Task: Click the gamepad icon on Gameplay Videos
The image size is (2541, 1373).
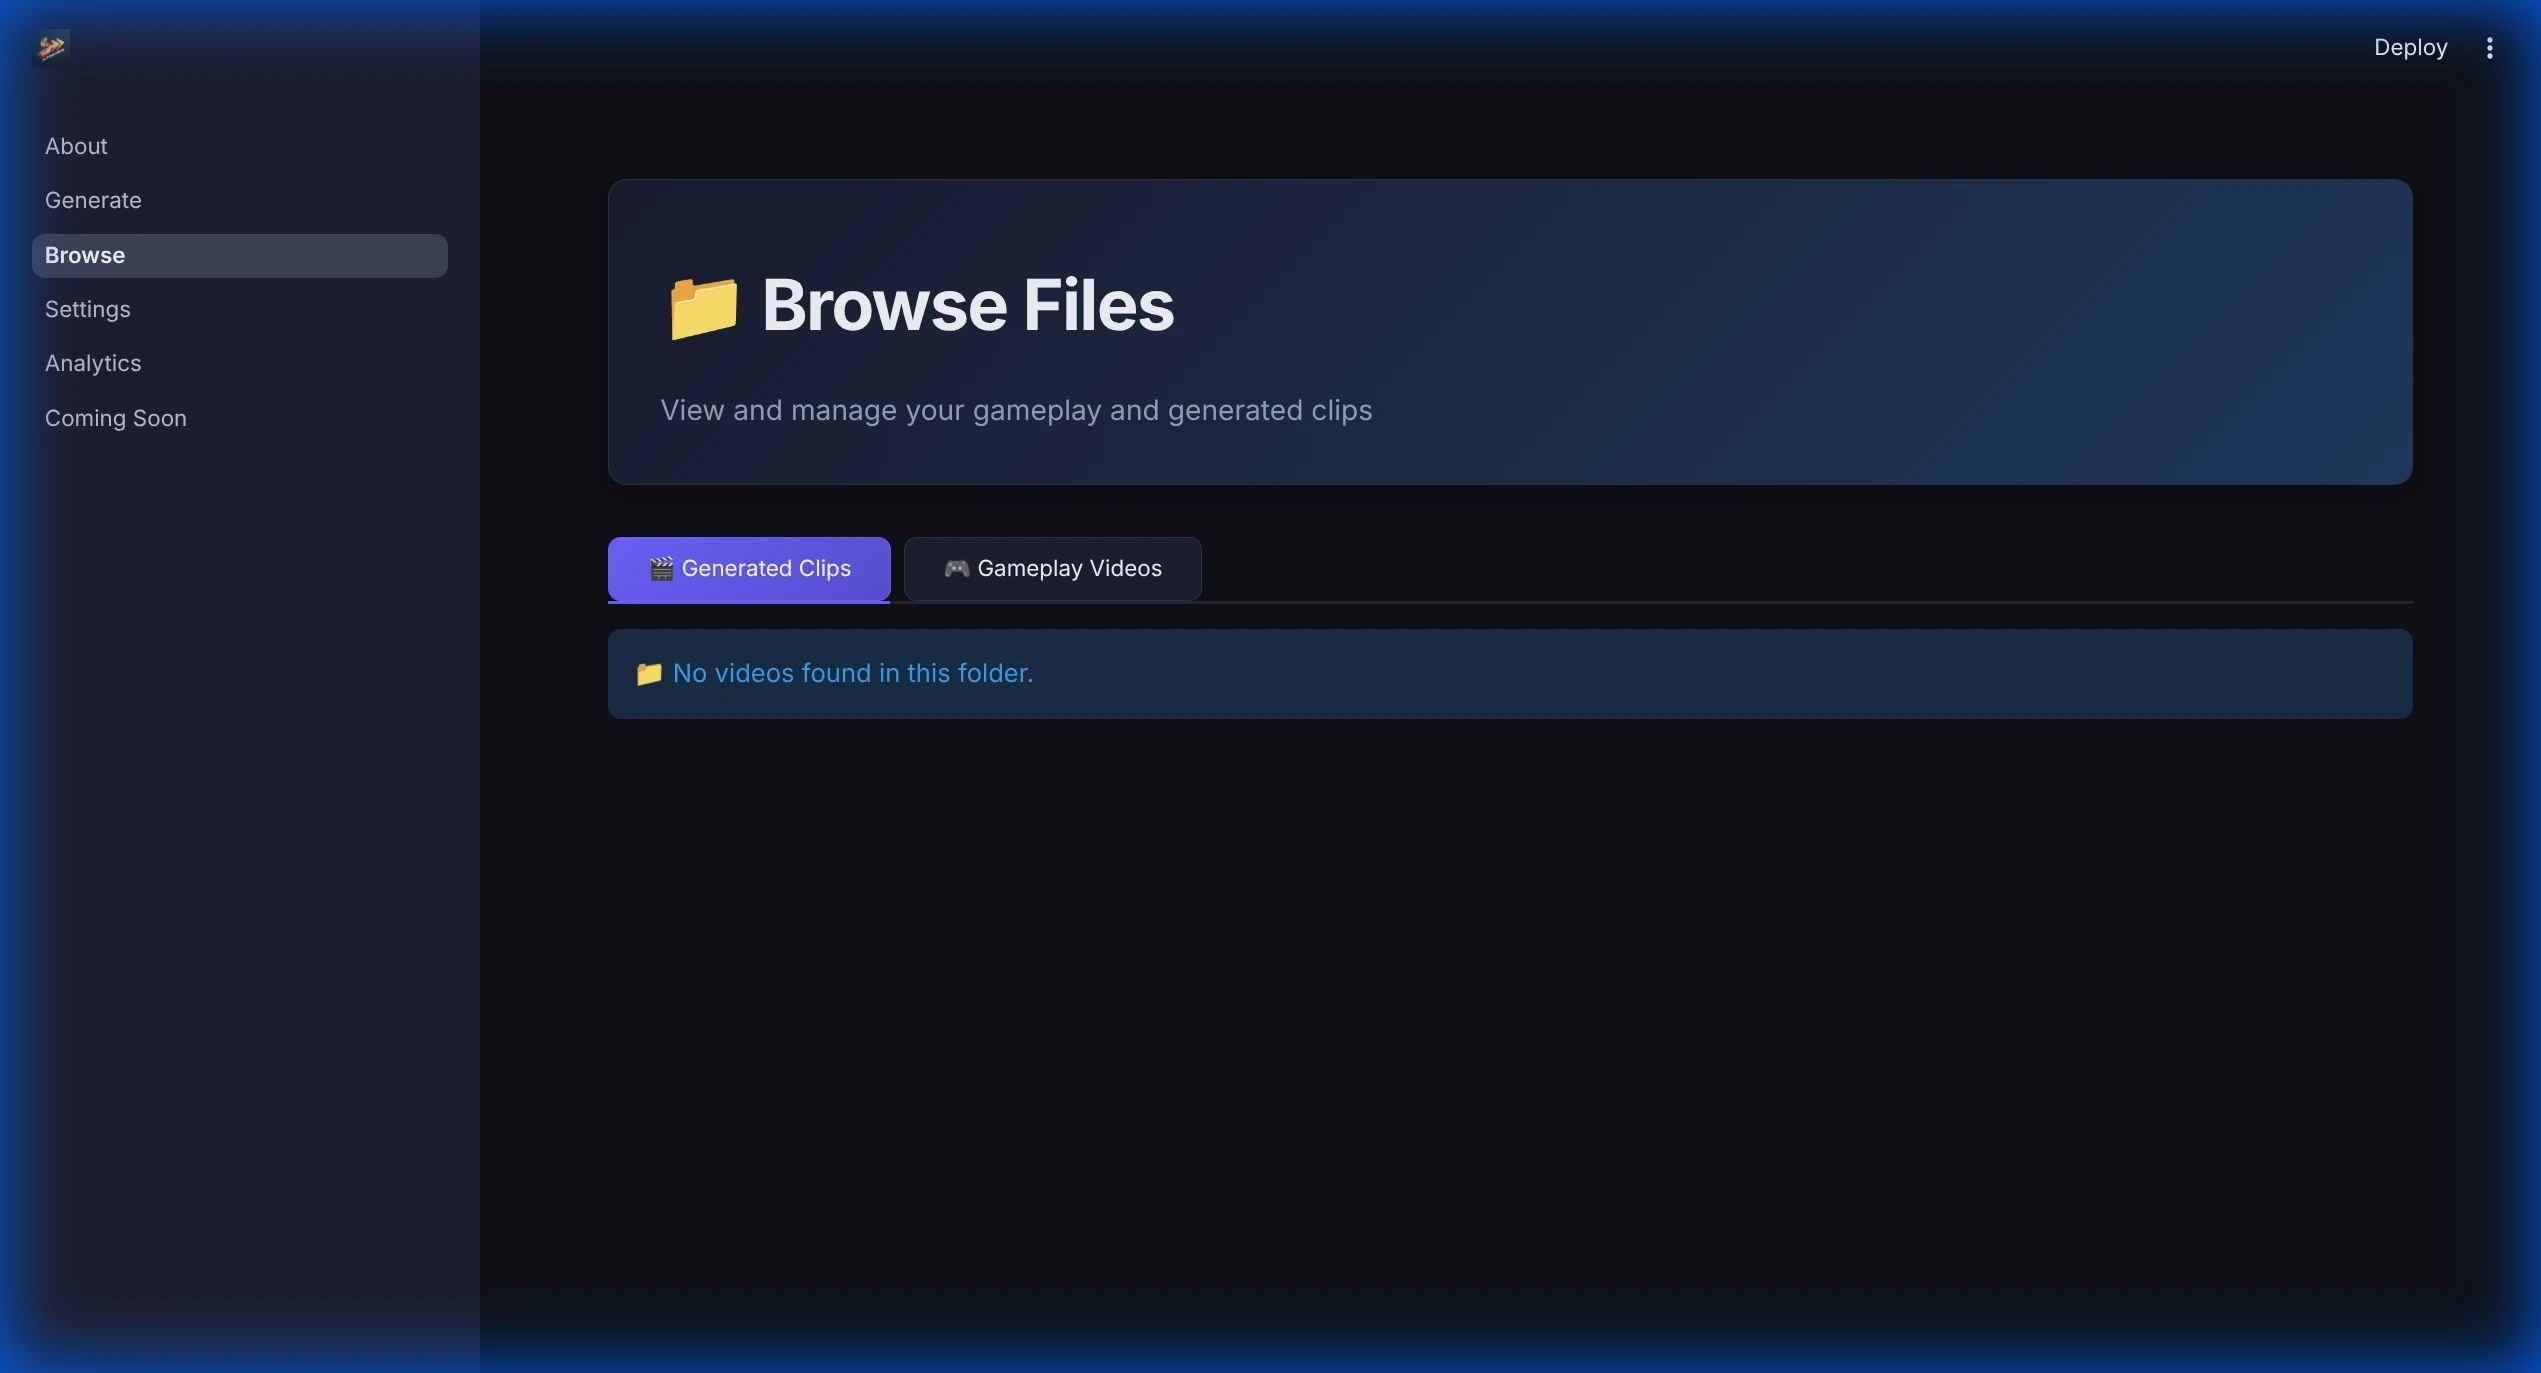Action: pos(957,569)
